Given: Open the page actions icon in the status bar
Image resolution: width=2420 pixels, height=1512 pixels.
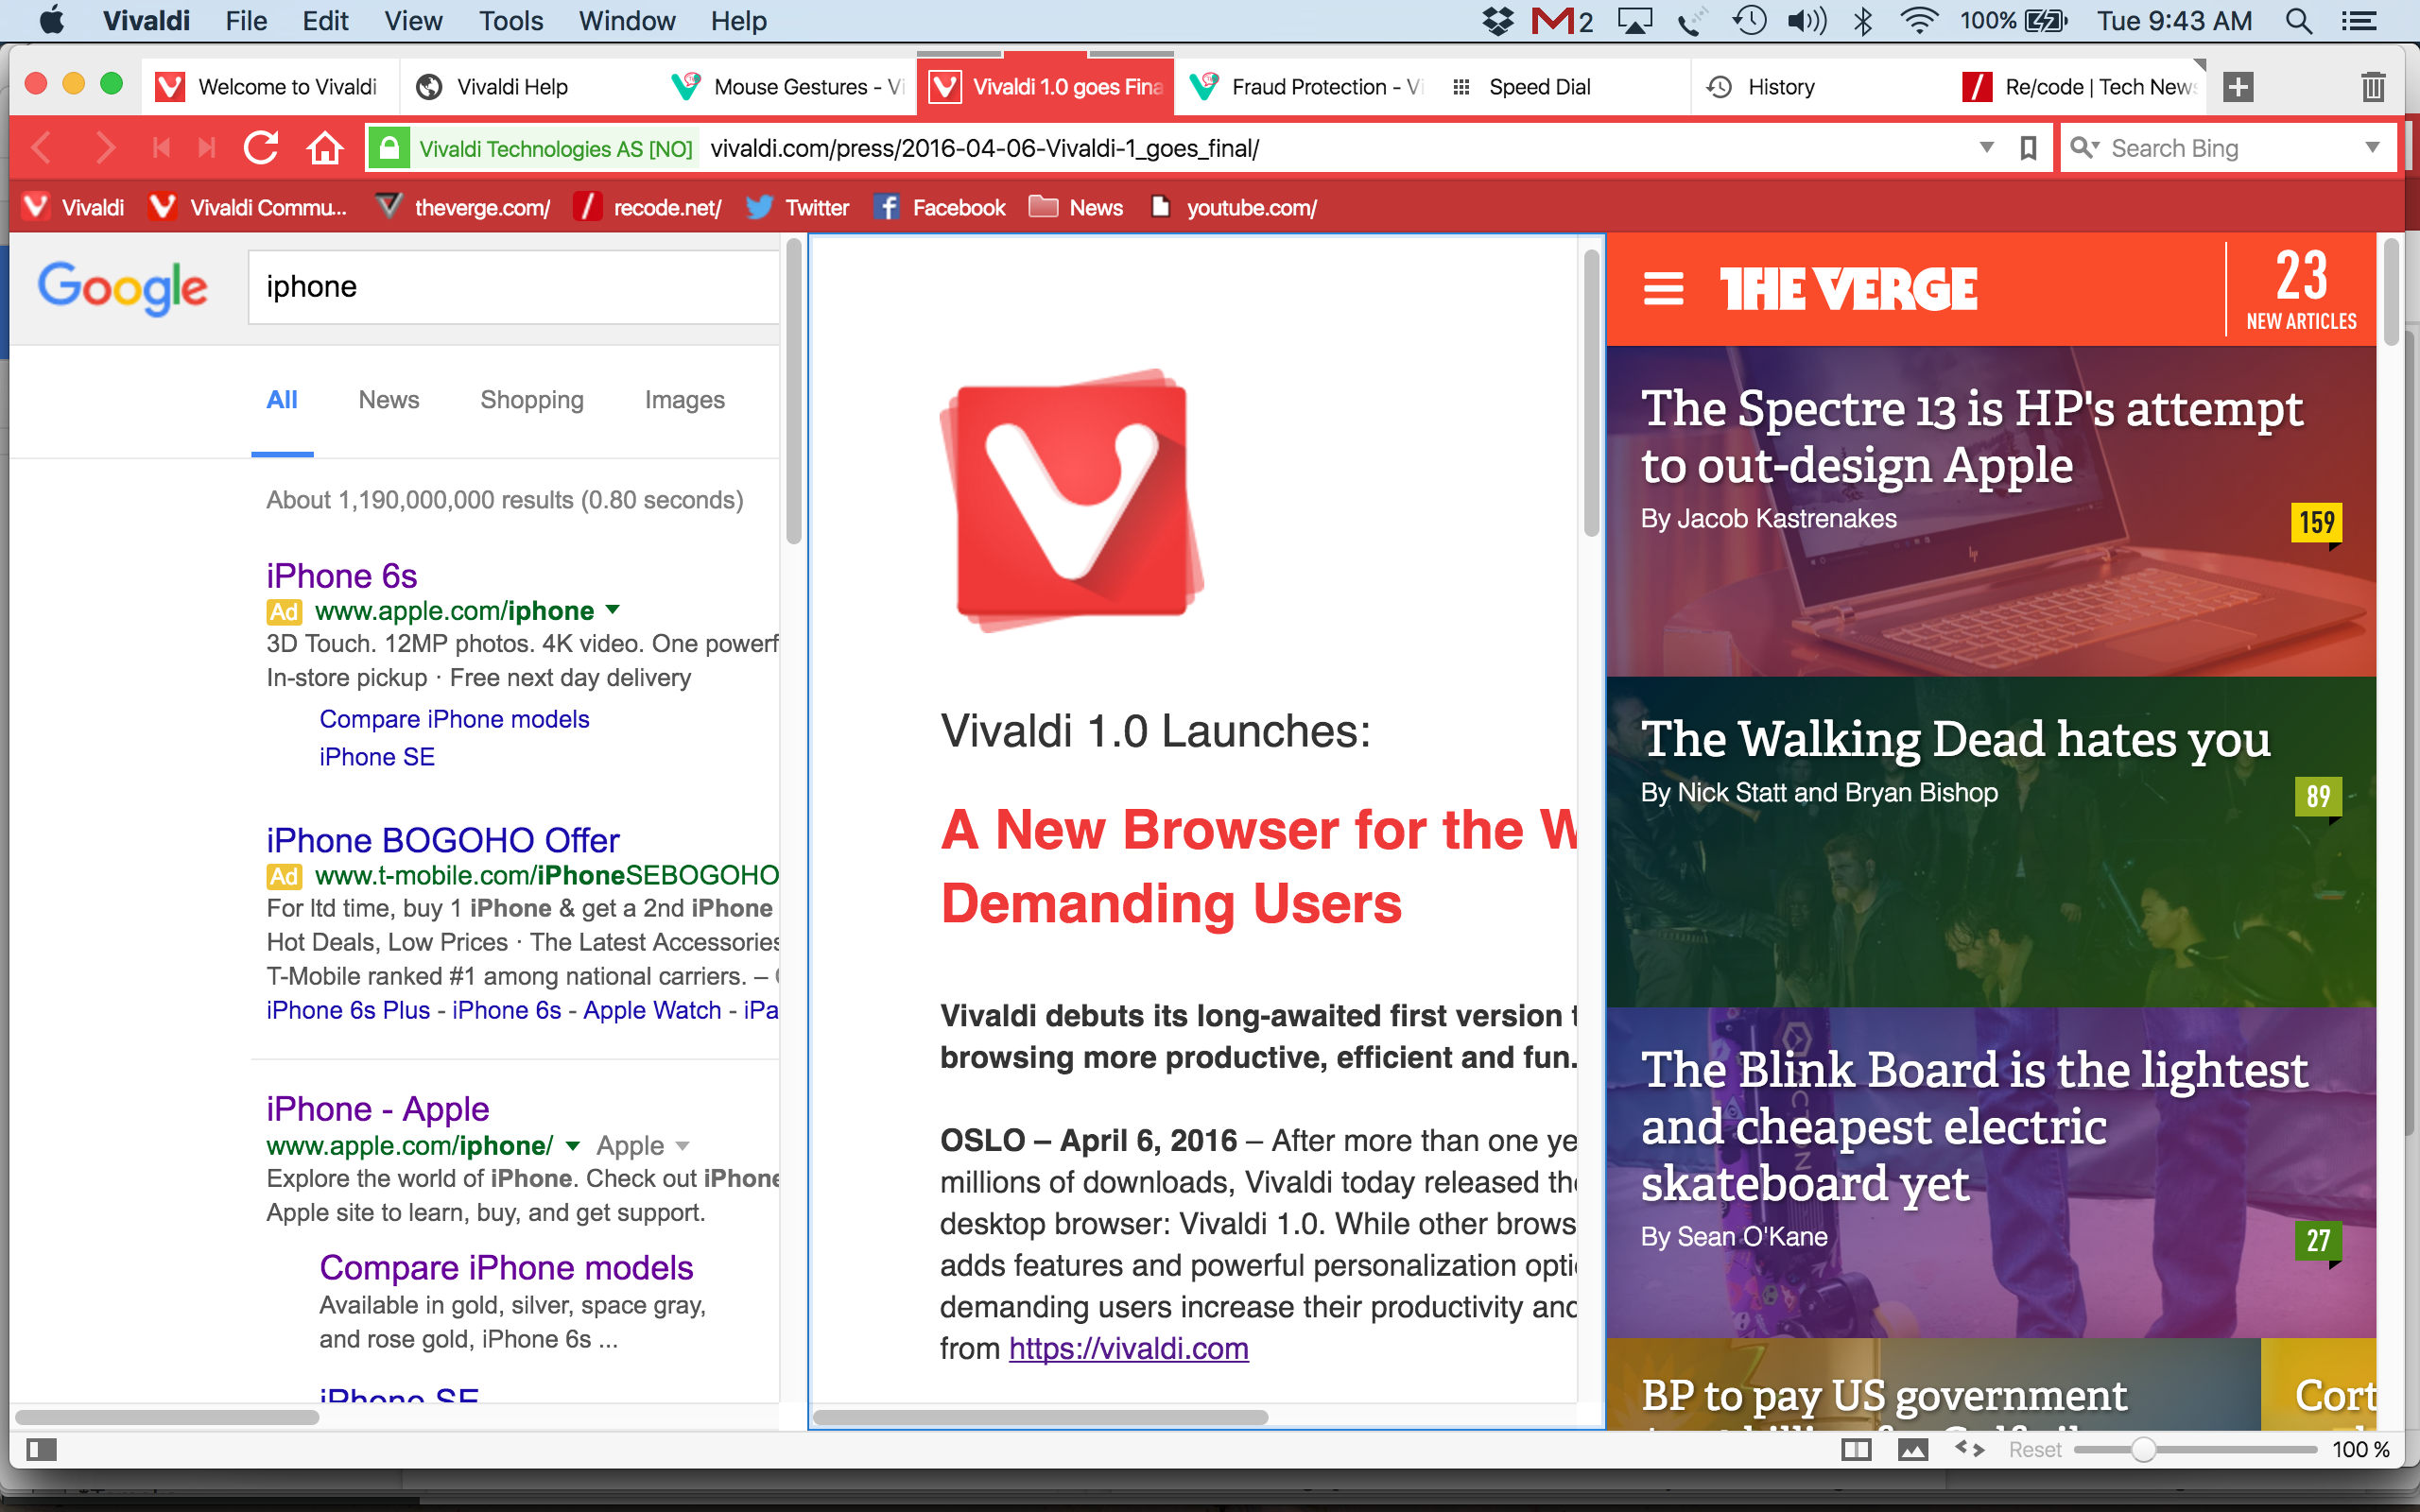Looking at the screenshot, I should point(1969,1448).
